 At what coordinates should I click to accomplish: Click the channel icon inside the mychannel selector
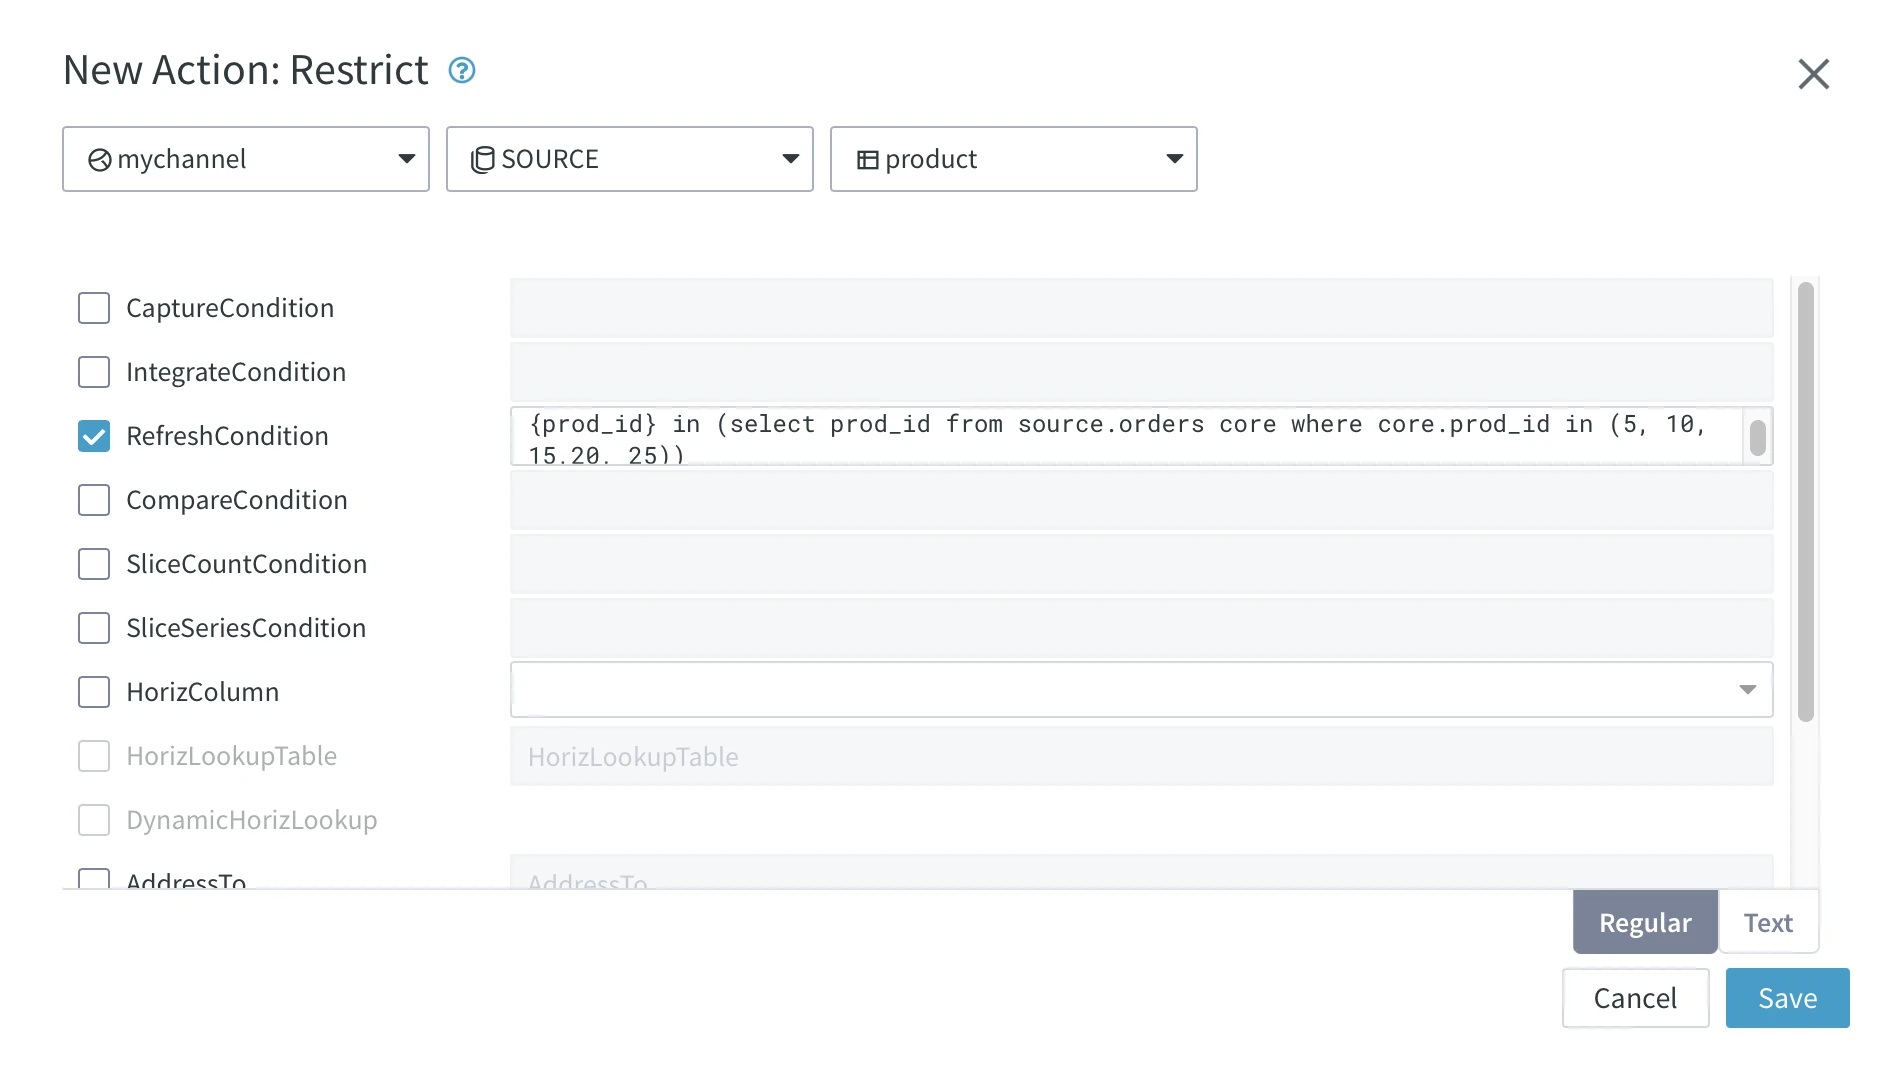point(98,159)
